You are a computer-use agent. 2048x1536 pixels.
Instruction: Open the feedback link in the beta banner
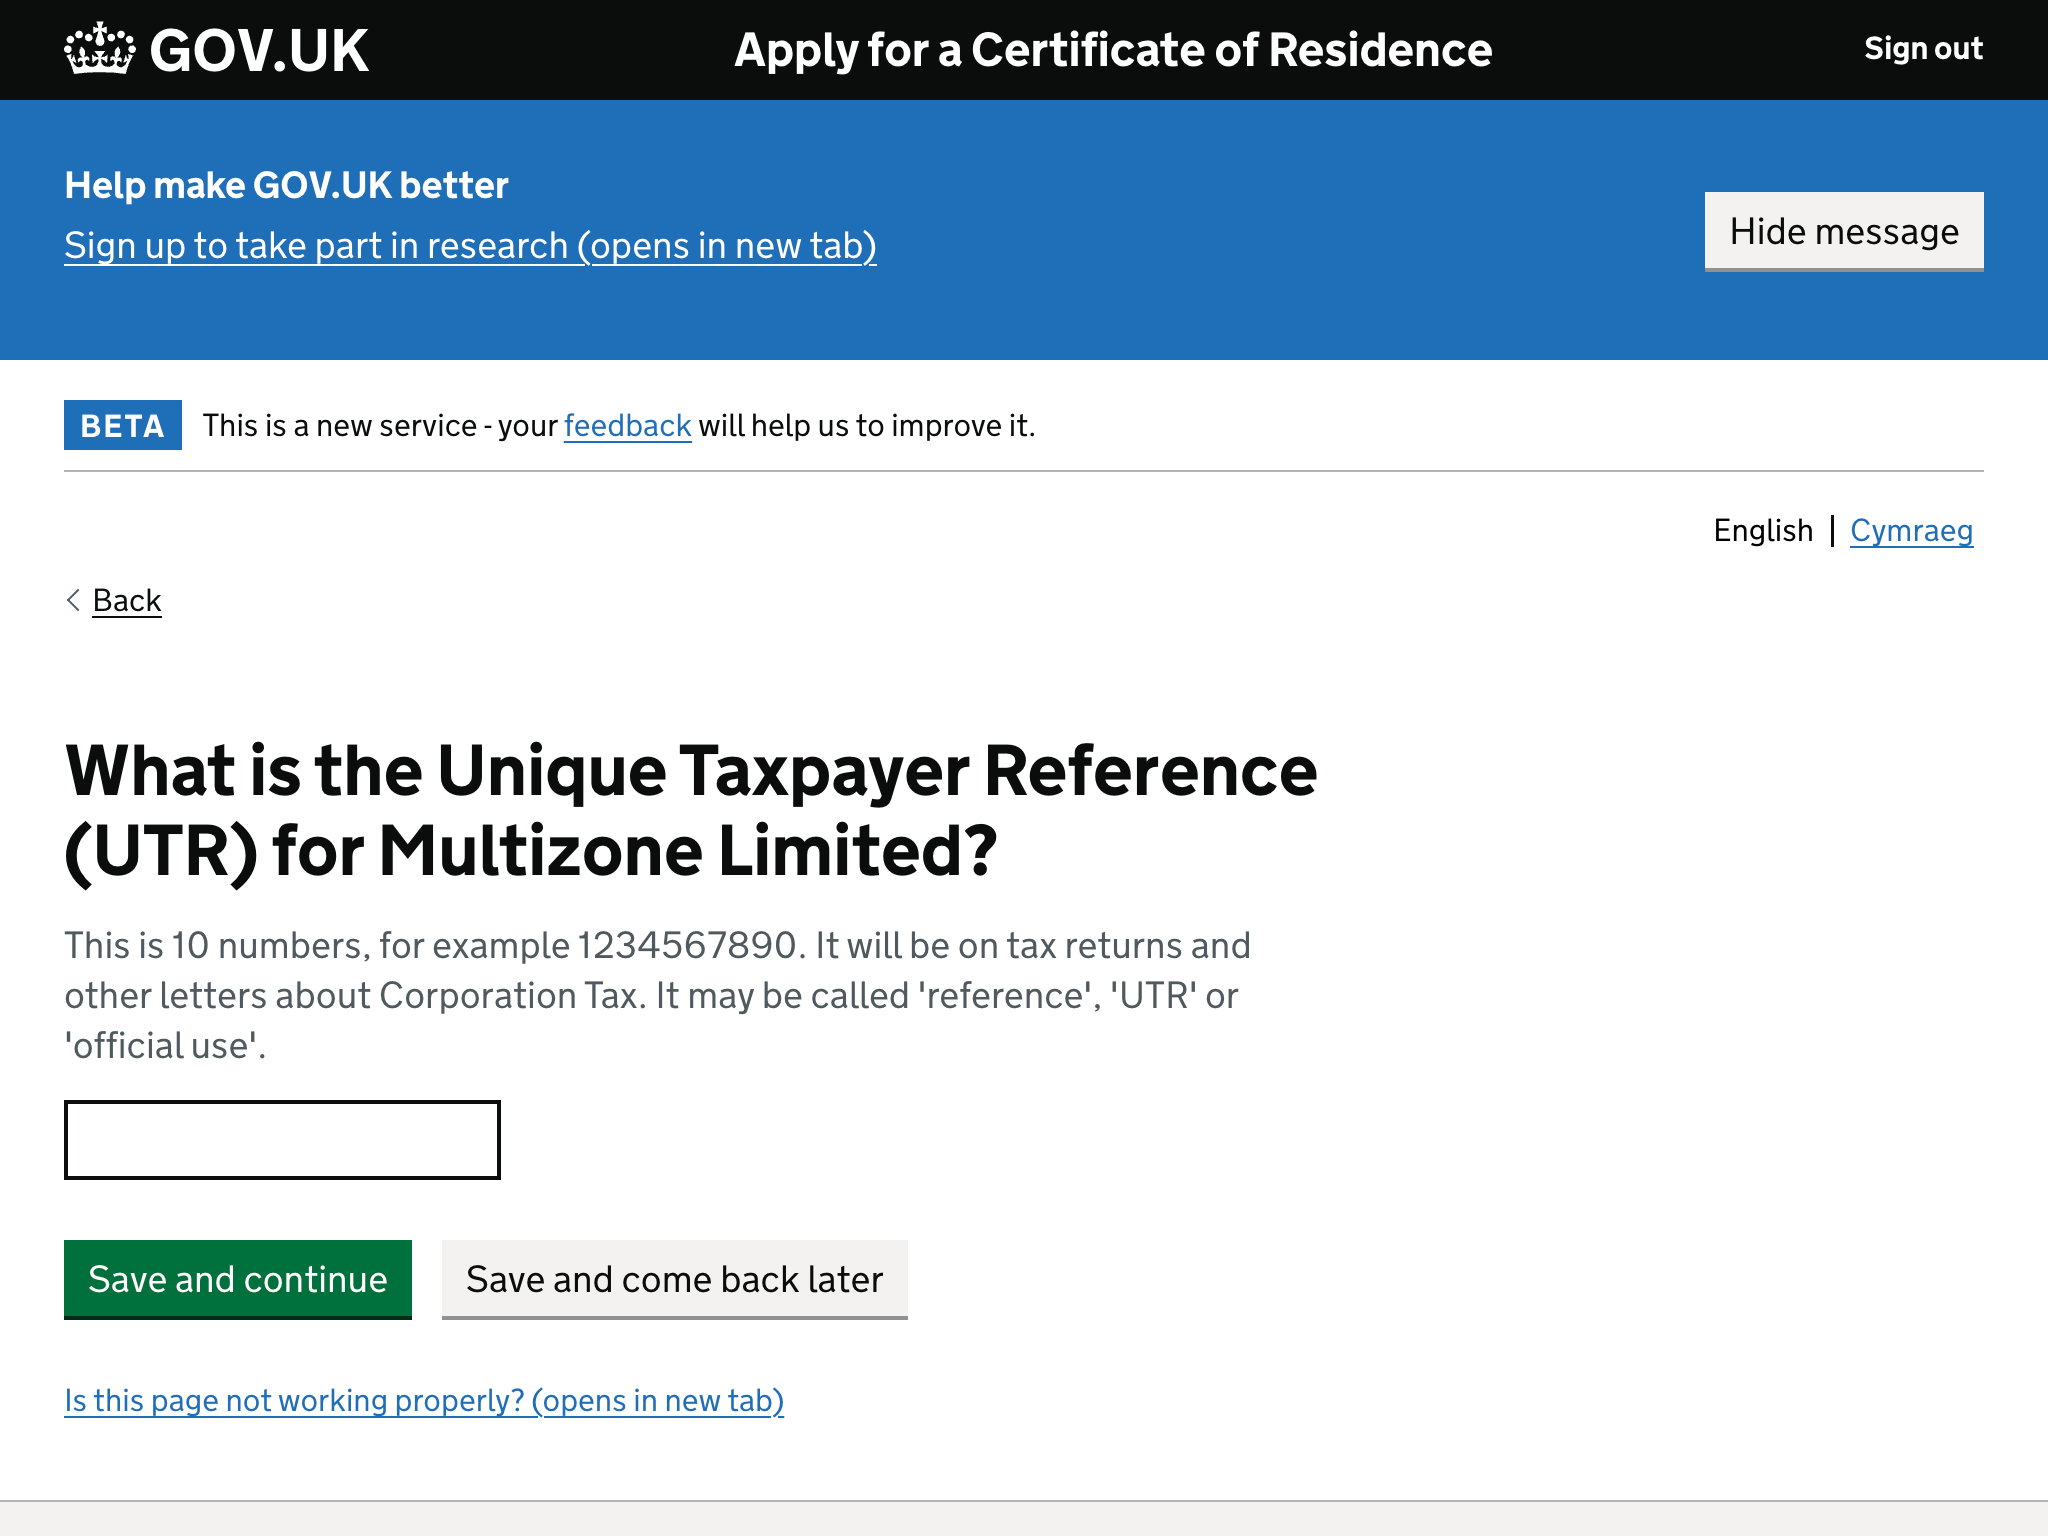(x=626, y=425)
